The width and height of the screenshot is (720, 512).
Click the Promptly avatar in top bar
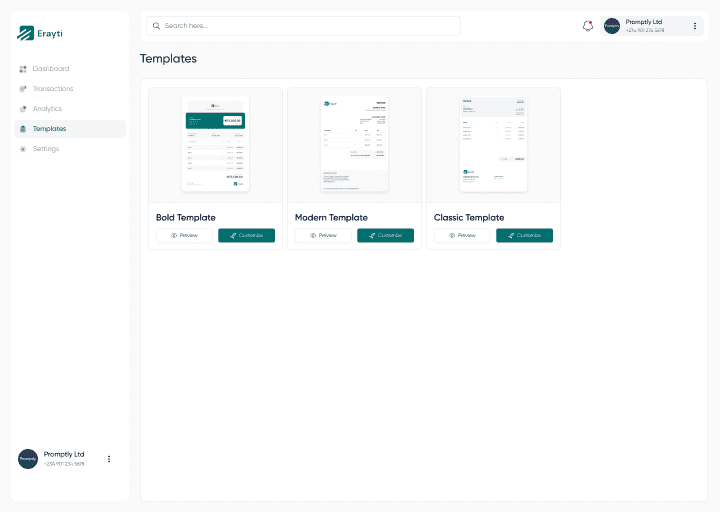pyautogui.click(x=612, y=26)
